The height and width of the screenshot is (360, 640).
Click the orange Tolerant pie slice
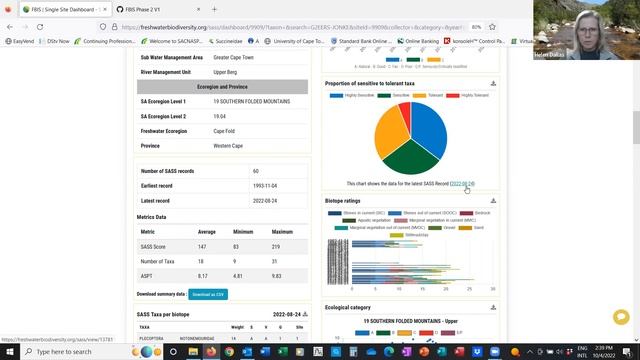[x=390, y=133]
